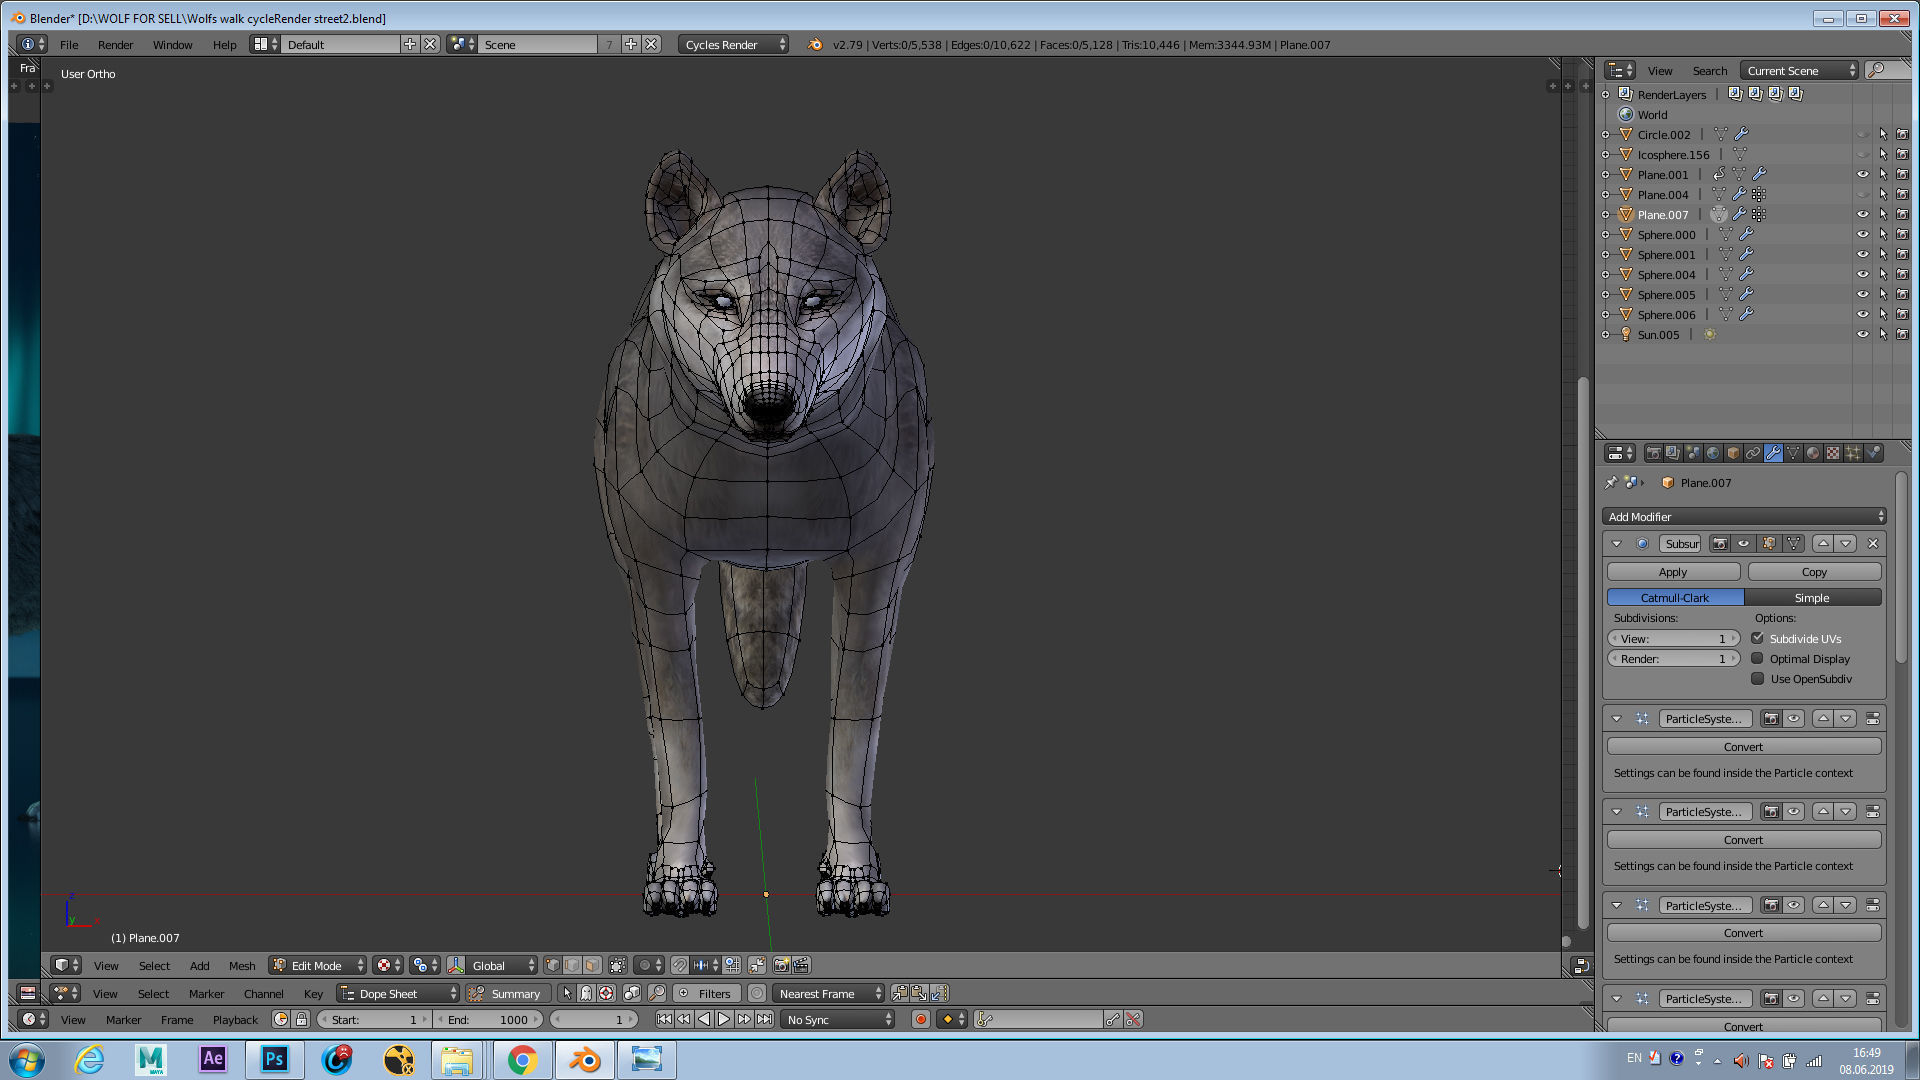Open the Particles properties tab
Viewport: 1920px width, 1080px height.
1852,453
